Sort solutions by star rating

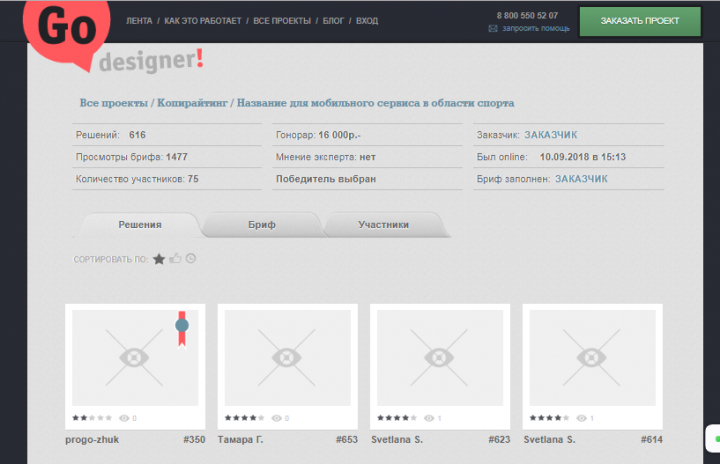[x=159, y=259]
